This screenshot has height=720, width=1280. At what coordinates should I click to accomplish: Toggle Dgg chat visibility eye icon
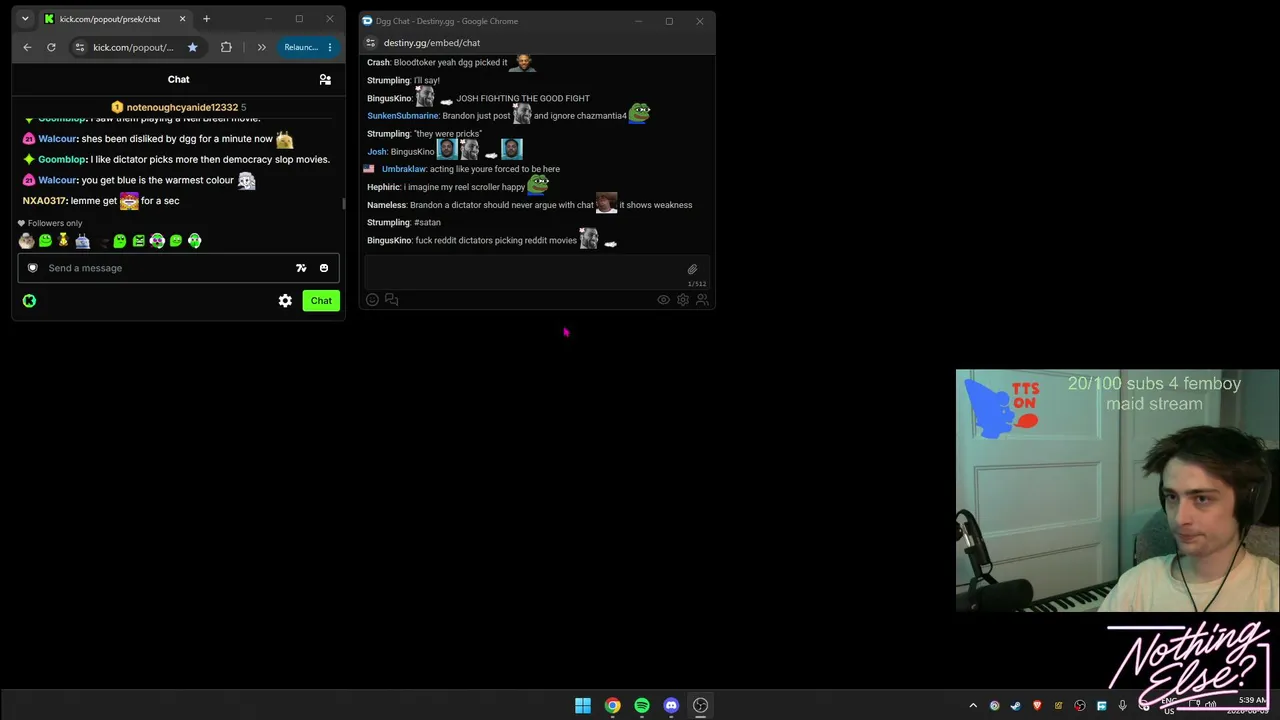pos(663,300)
